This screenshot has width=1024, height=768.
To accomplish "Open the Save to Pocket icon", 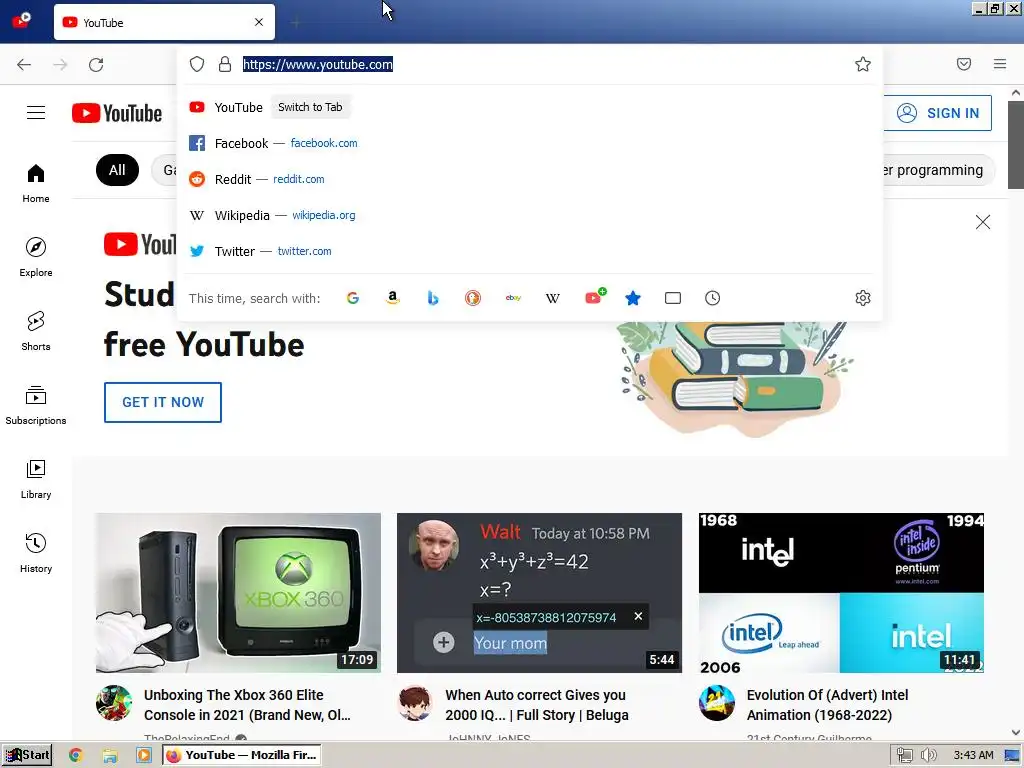I will tap(964, 64).
